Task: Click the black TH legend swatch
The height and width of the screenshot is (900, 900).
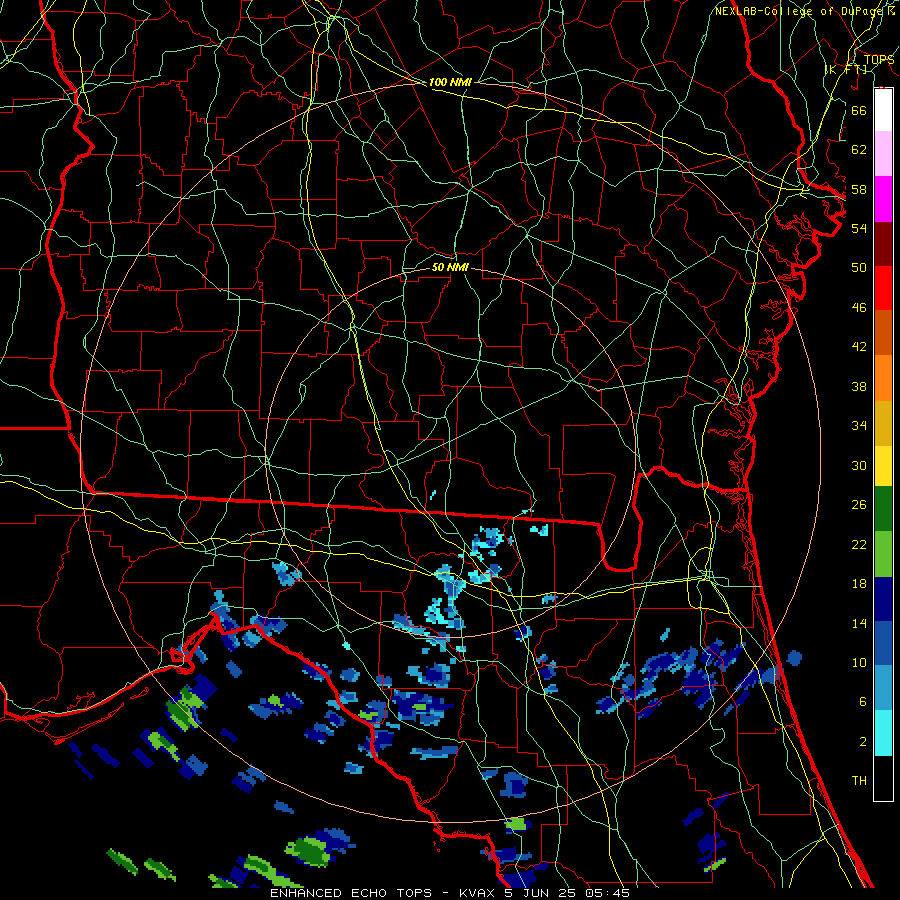Action: [x=883, y=778]
